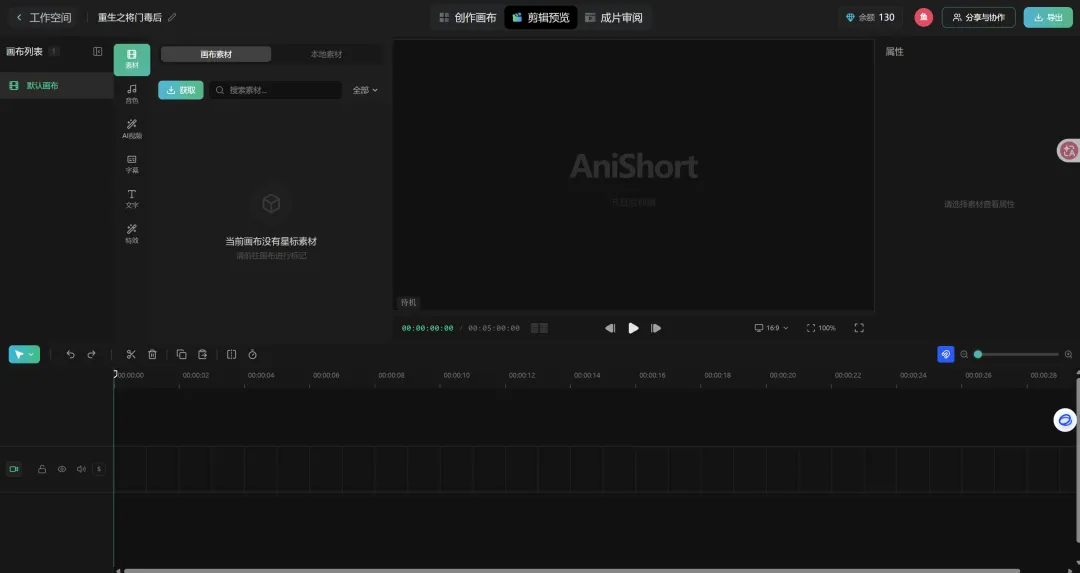This screenshot has width=1080, height=573.
Task: Select the scissors split tool
Action: click(131, 354)
